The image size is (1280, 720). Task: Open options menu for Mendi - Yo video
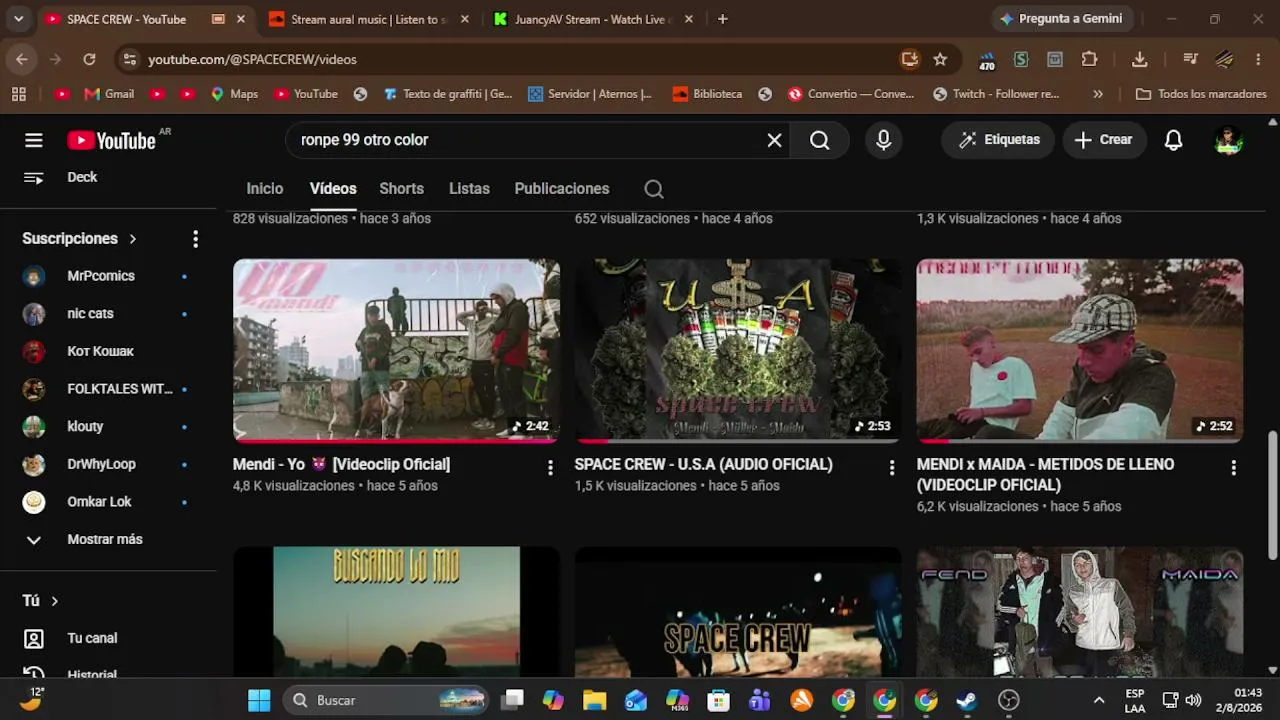(x=550, y=467)
